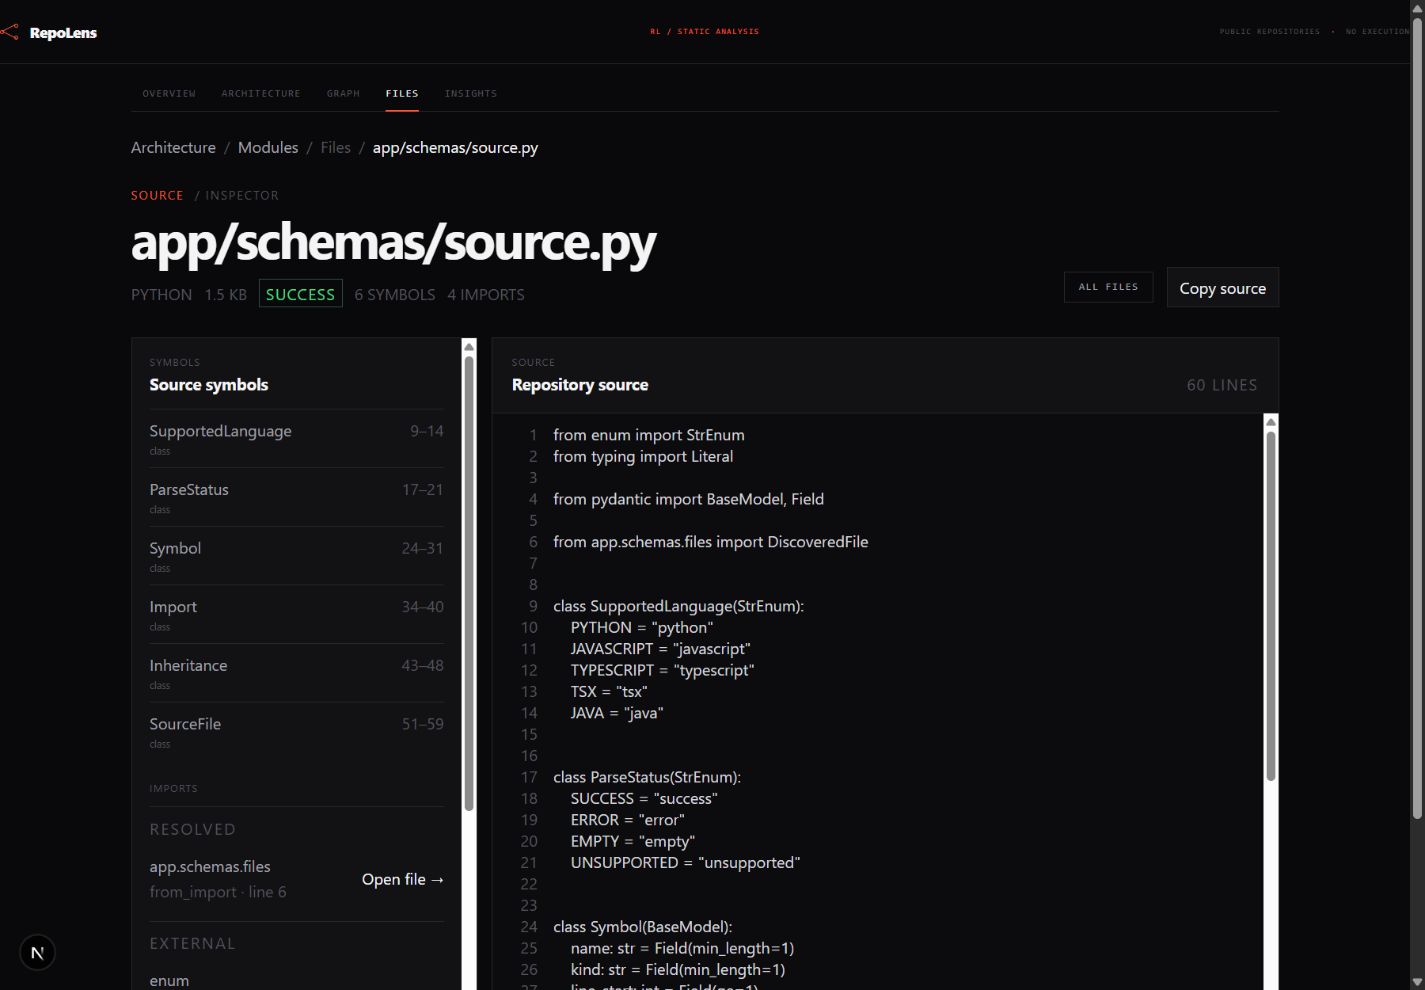Screen dimensions: 1425x990
Task: Click the app/schemas/source.py breadcrumb
Action: coord(455,147)
